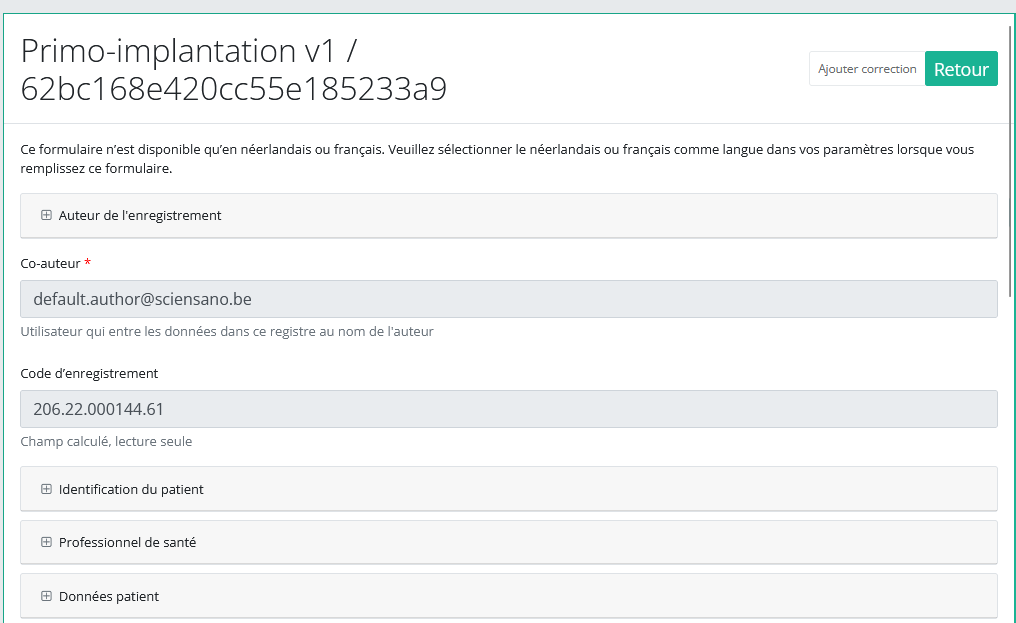The width and height of the screenshot is (1016, 623).
Task: Click the Co-auteur field label
Action: click(x=50, y=263)
